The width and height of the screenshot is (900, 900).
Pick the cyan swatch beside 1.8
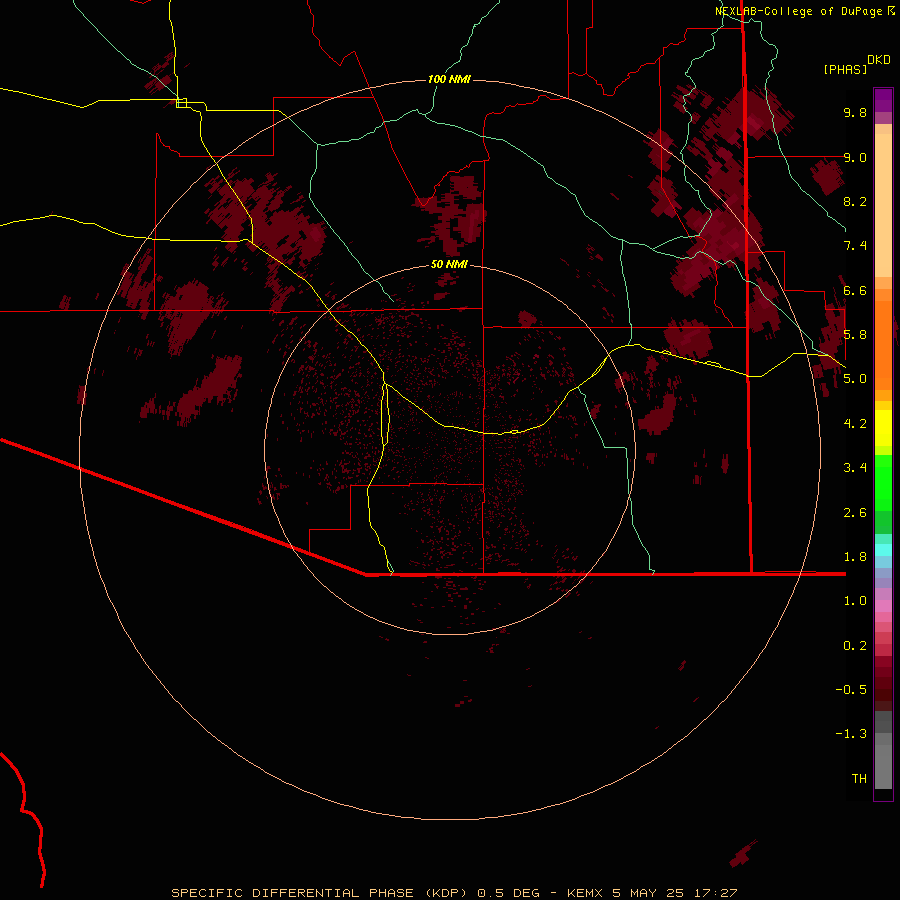(x=883, y=550)
